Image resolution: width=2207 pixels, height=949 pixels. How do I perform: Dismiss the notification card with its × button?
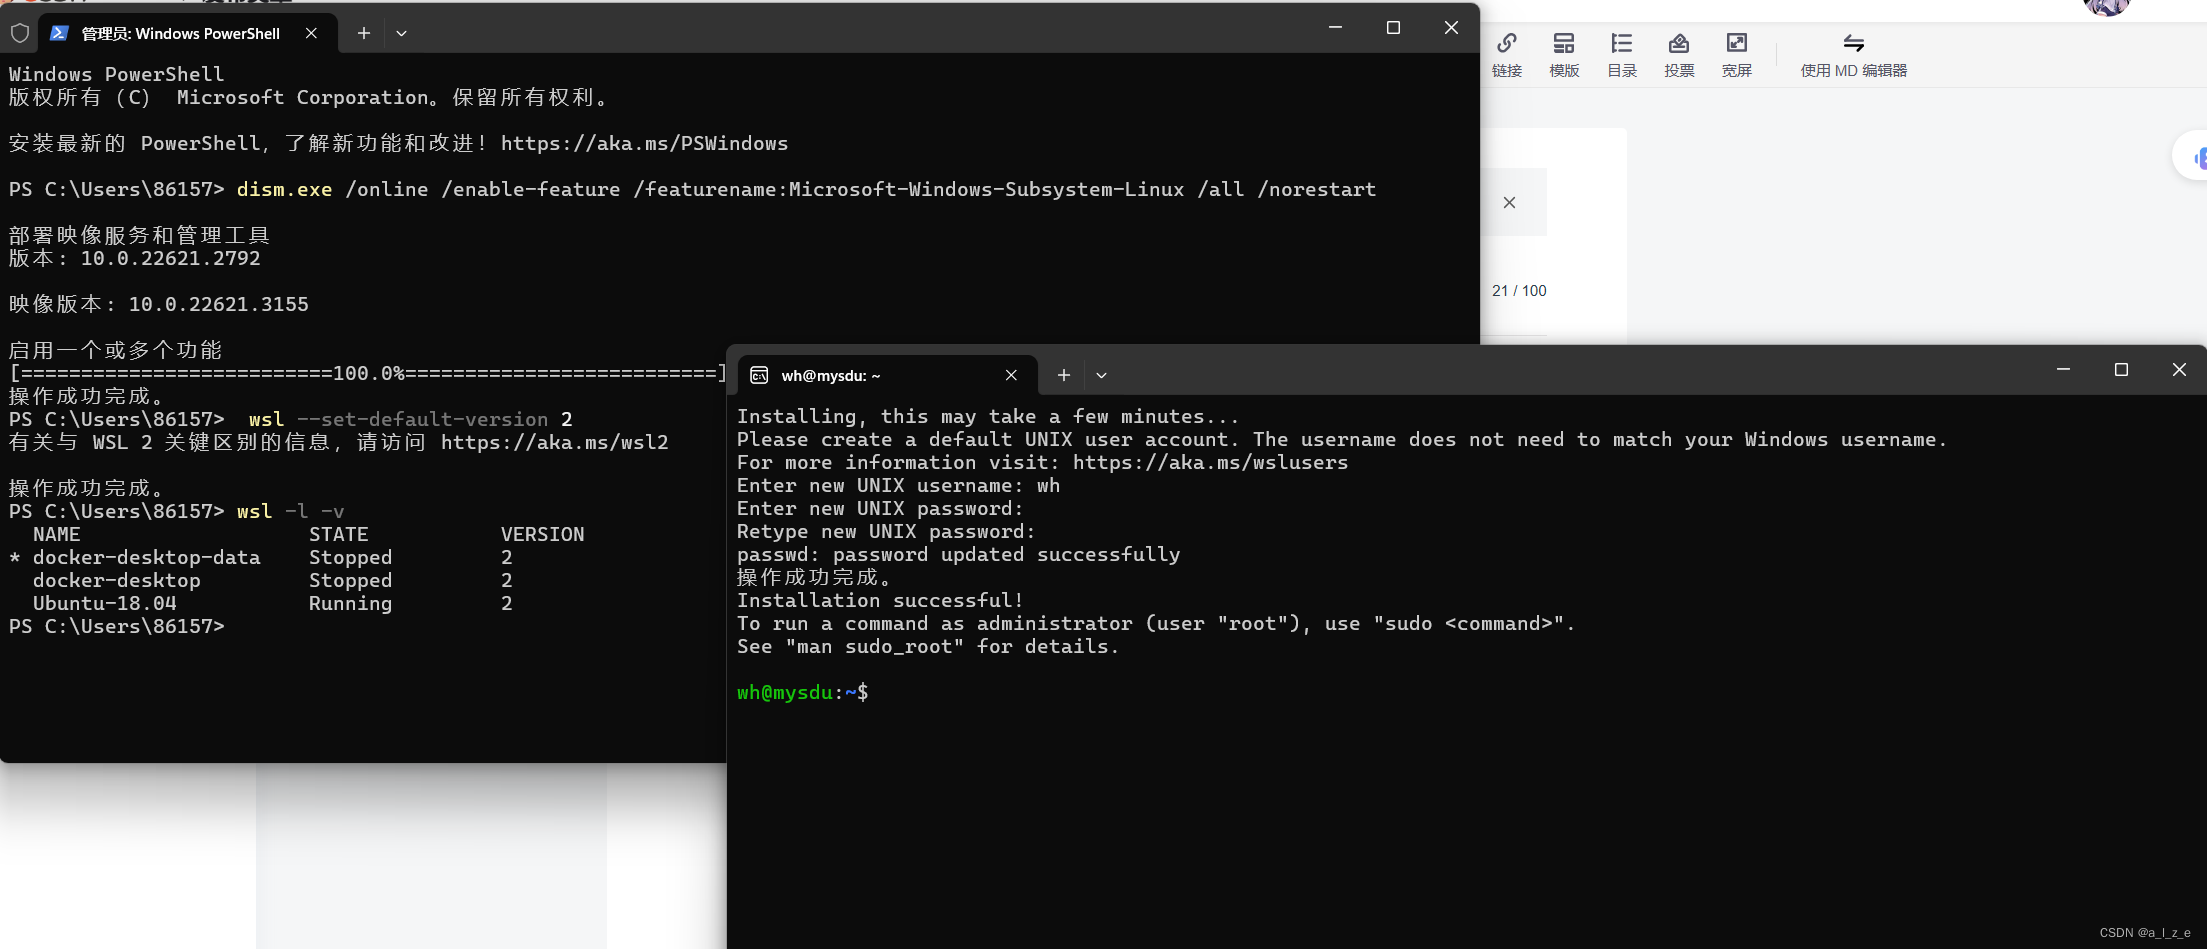(x=1509, y=201)
